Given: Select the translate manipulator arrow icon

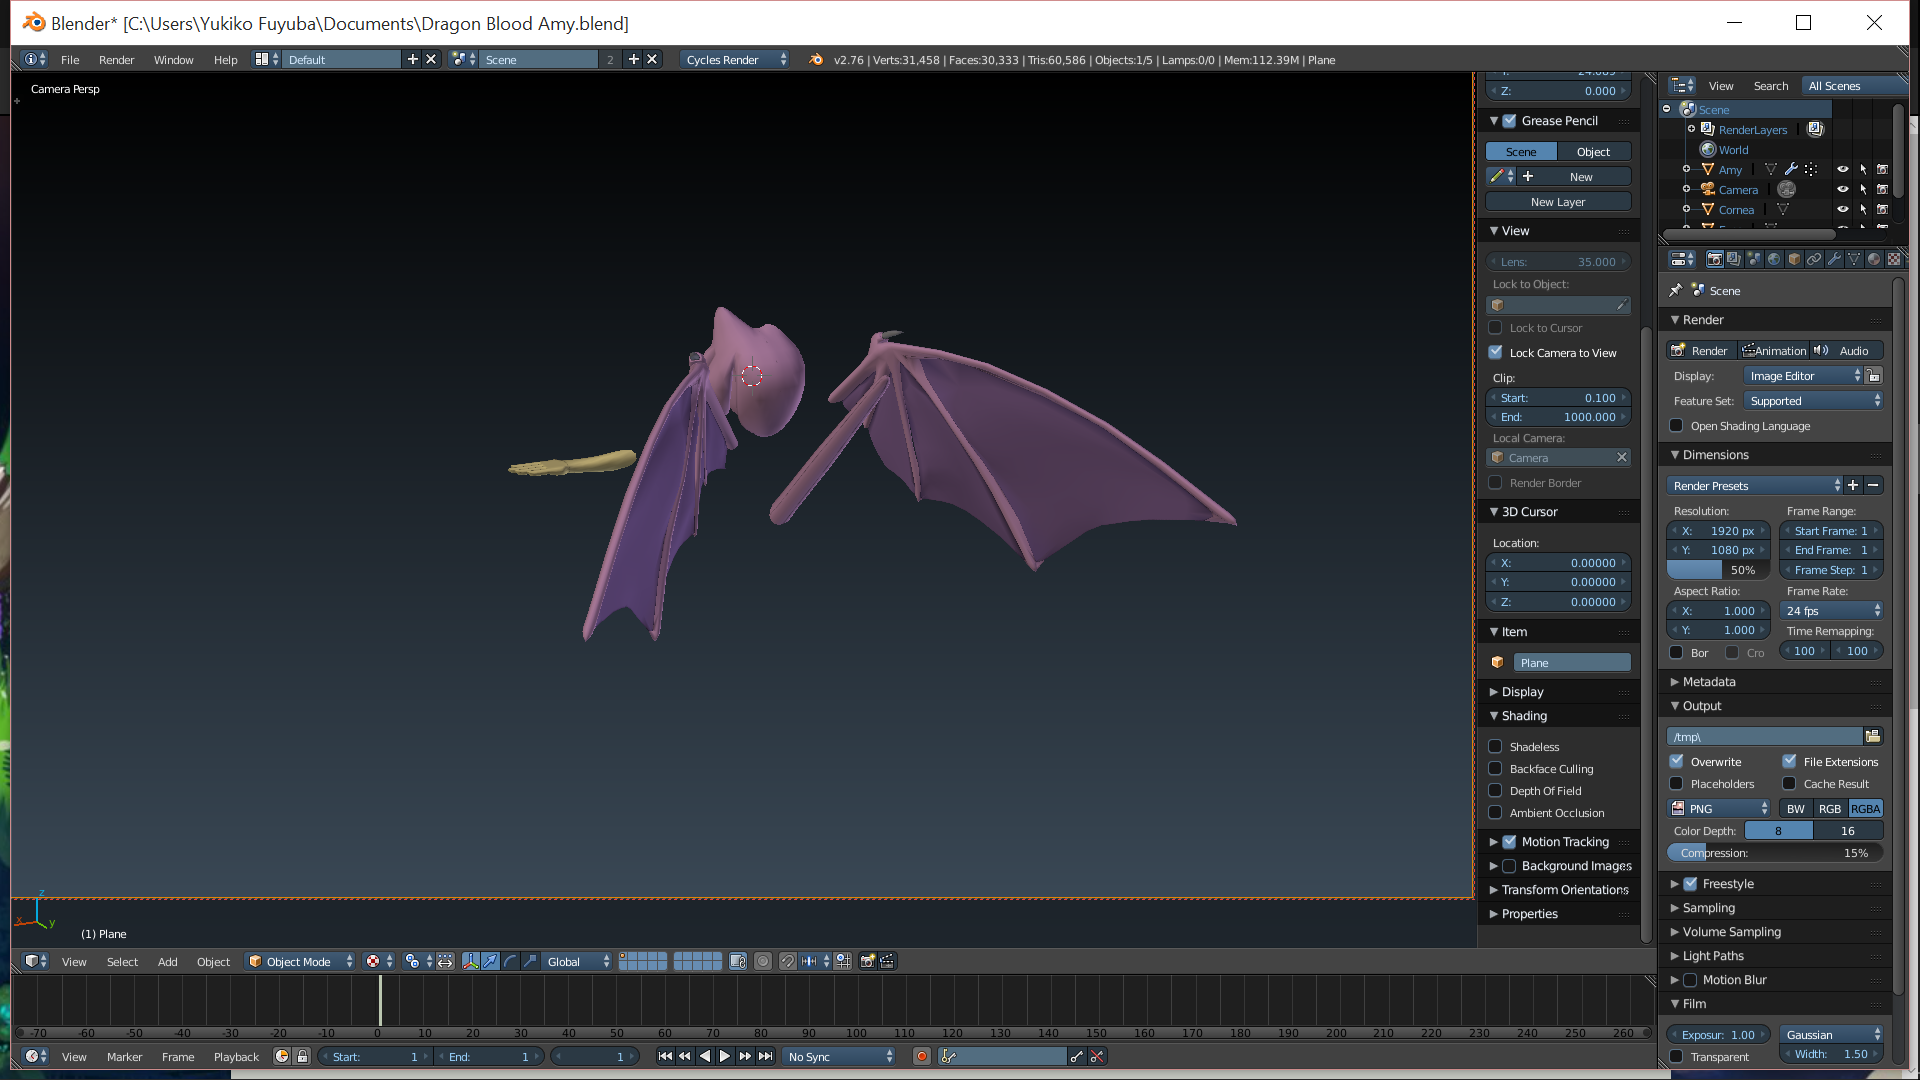Looking at the screenshot, I should click(490, 961).
